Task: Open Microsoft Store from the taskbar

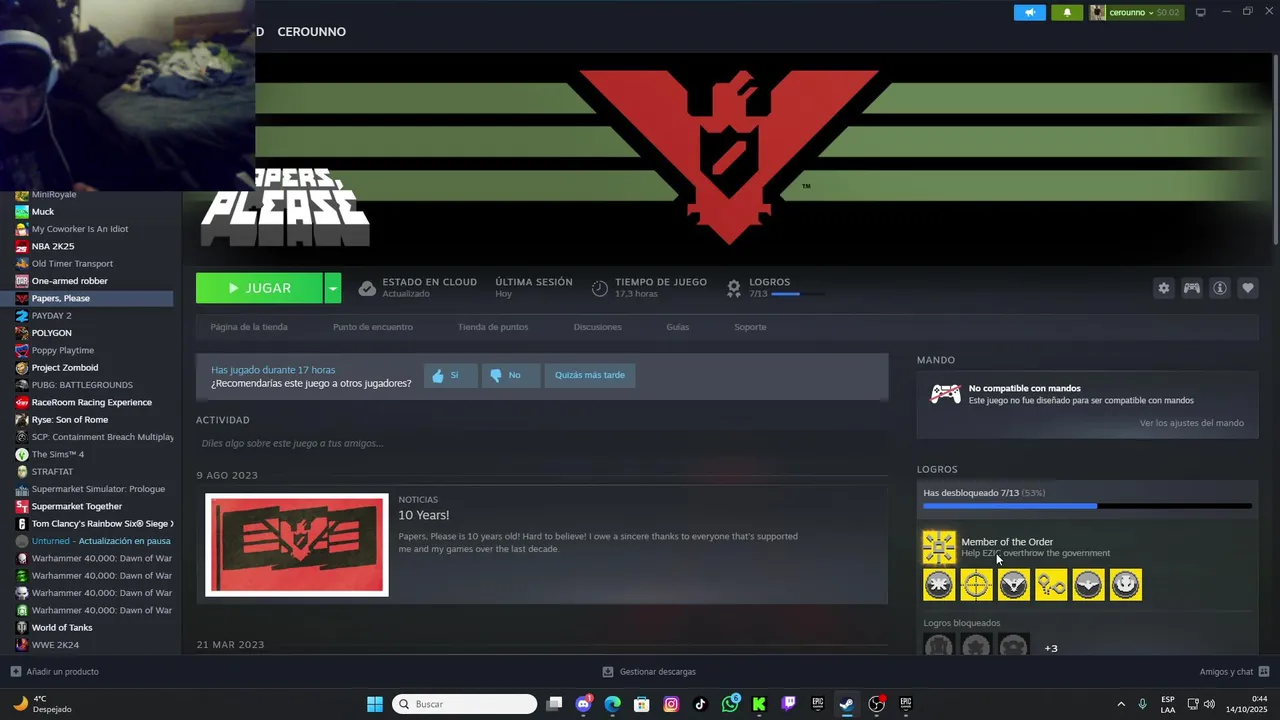Action: click(642, 704)
